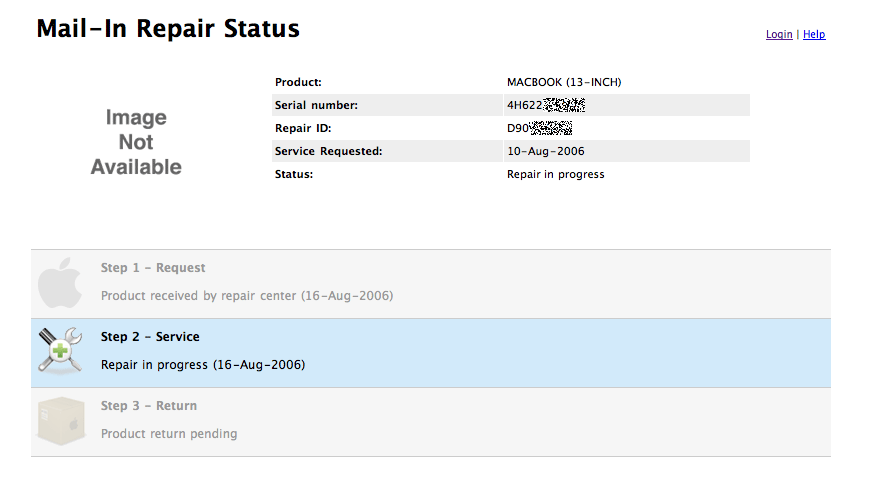
Task: Click the Status: label
Action: click(294, 174)
